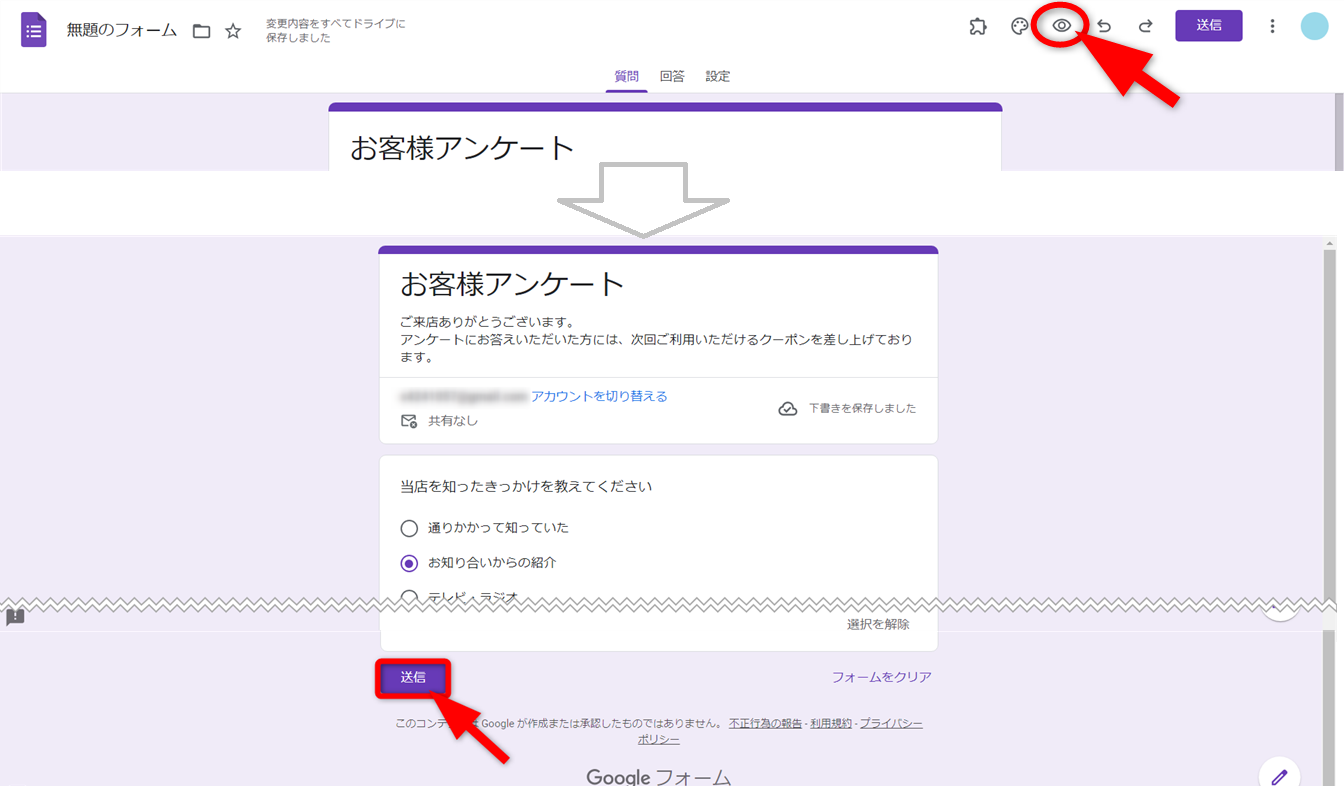
Task: Open the Google Forms home icon
Action: pos(34,30)
